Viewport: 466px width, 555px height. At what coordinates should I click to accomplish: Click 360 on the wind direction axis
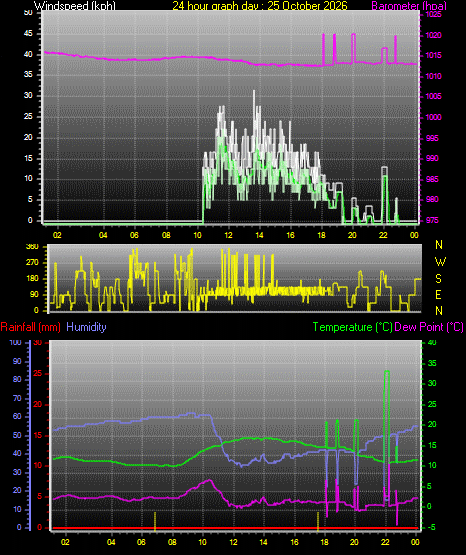point(32,247)
